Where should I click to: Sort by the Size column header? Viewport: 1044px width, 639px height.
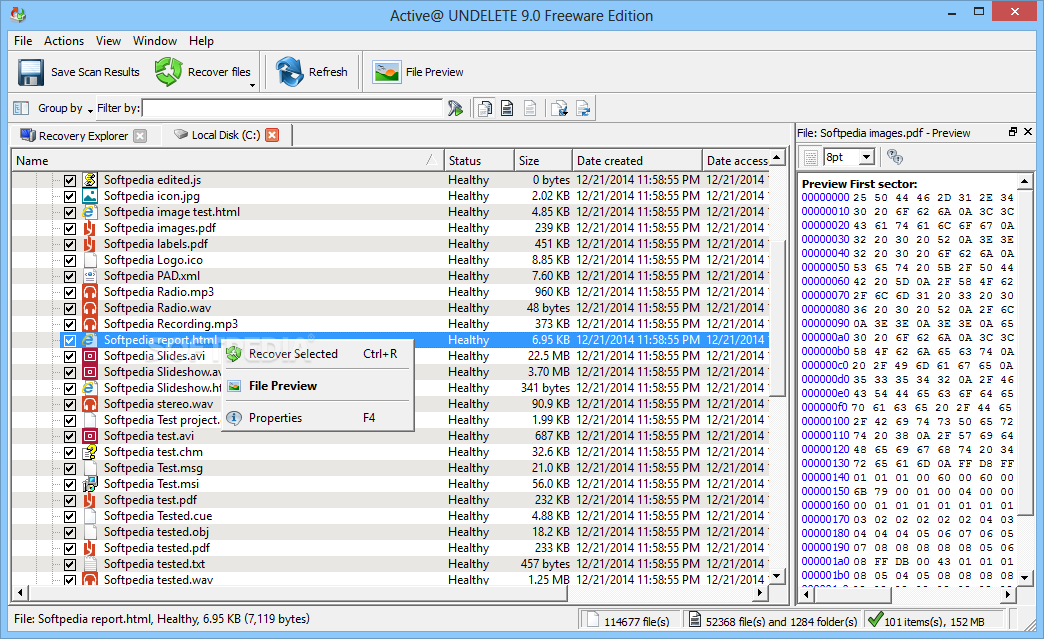[x=543, y=160]
